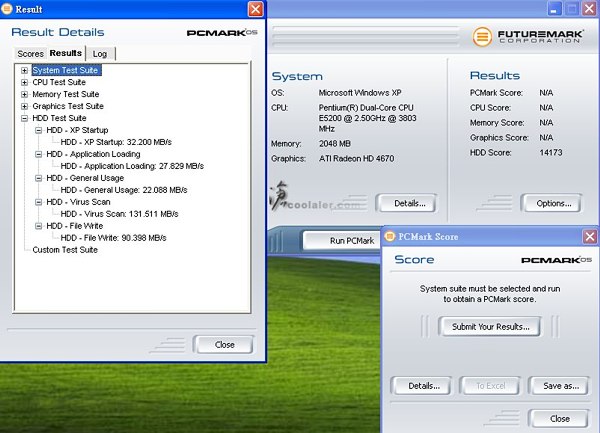Open the Log tab
600x433 pixels.
pyautogui.click(x=100, y=54)
